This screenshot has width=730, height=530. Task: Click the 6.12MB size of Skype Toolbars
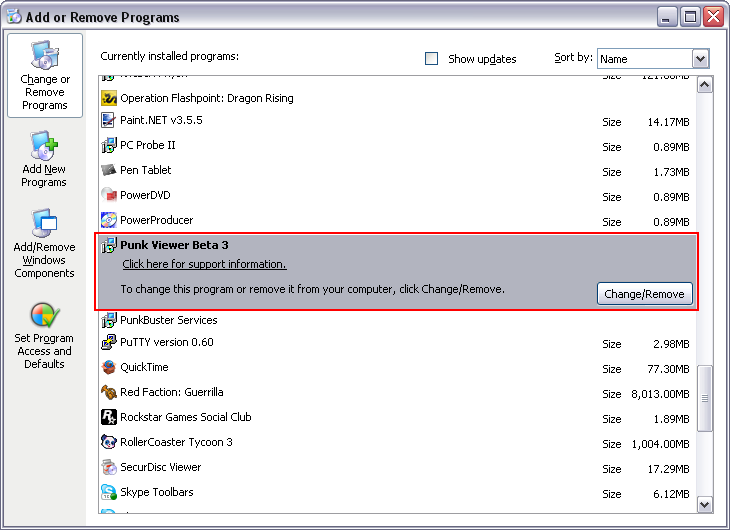(x=671, y=494)
